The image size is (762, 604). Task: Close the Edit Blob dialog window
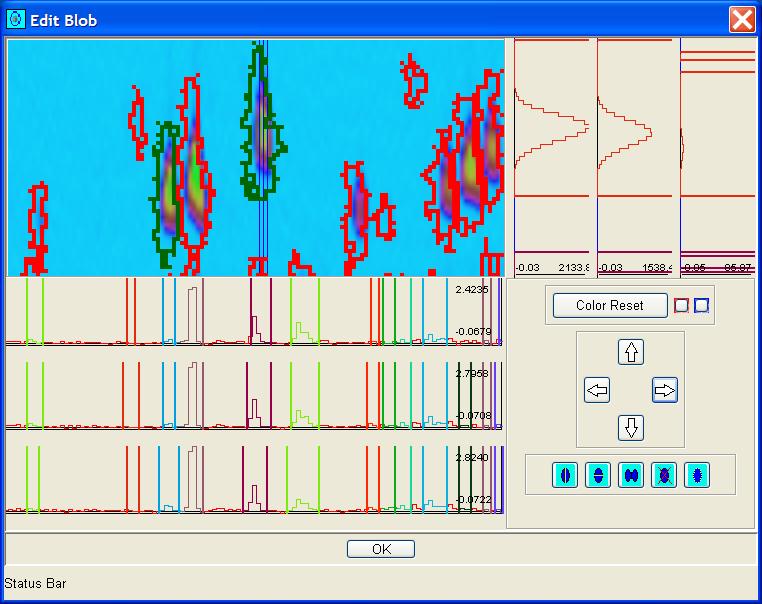coord(741,19)
